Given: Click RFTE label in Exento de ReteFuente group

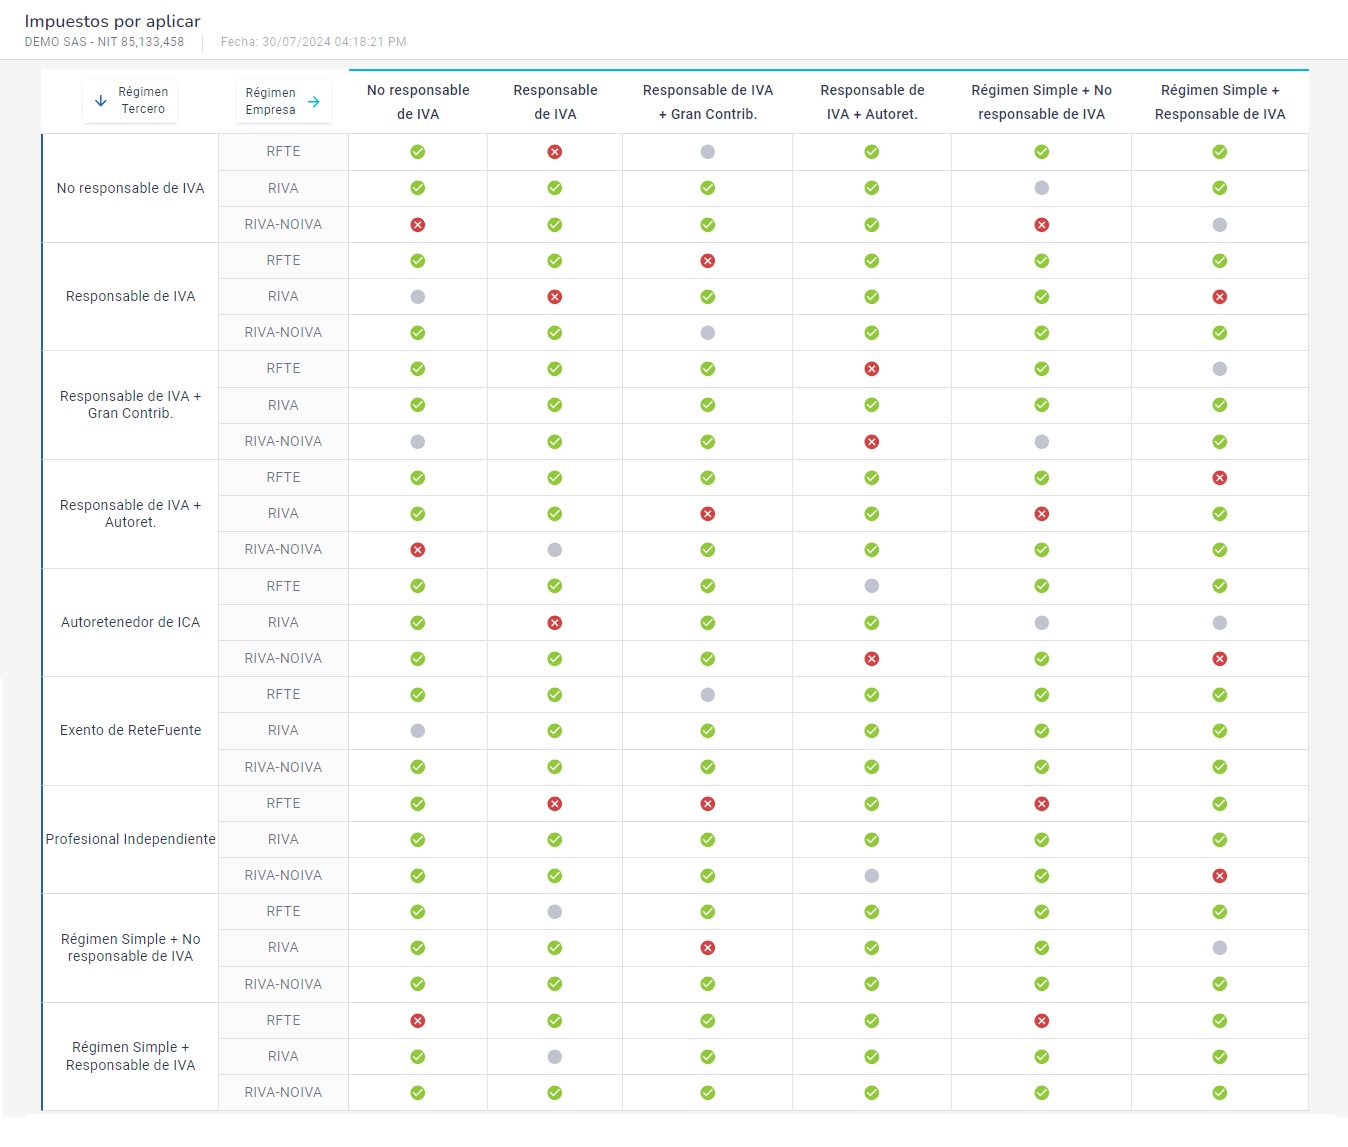Looking at the screenshot, I should point(284,694).
